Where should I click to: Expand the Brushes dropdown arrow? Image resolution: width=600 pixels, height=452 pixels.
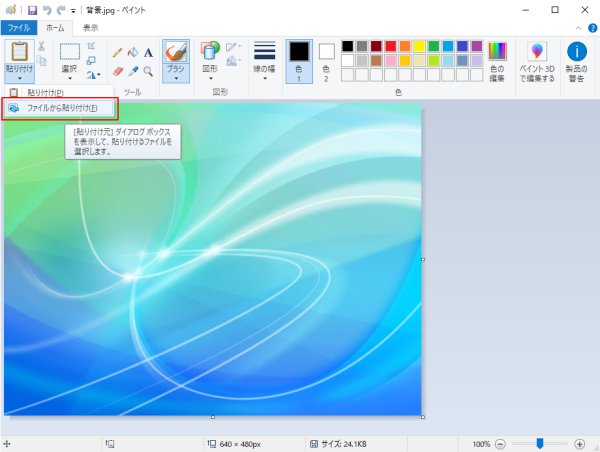coord(176,78)
